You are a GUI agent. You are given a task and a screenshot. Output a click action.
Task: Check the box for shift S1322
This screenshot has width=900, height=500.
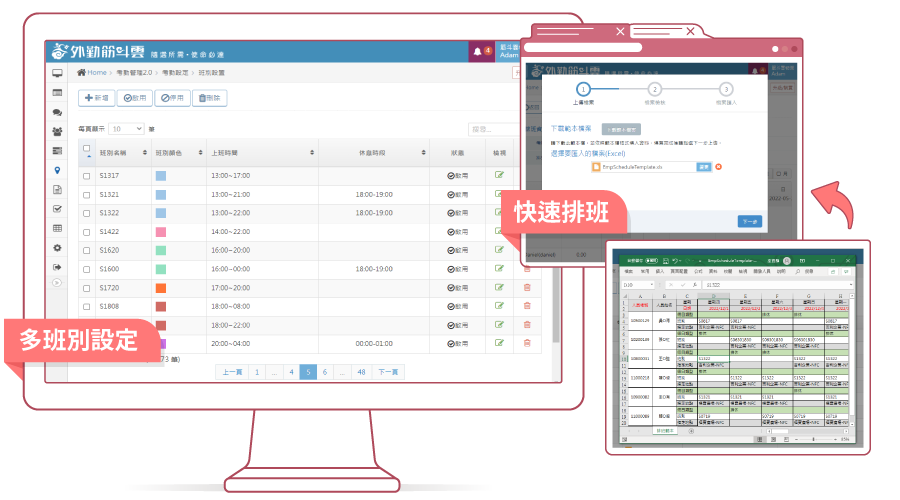[87, 214]
